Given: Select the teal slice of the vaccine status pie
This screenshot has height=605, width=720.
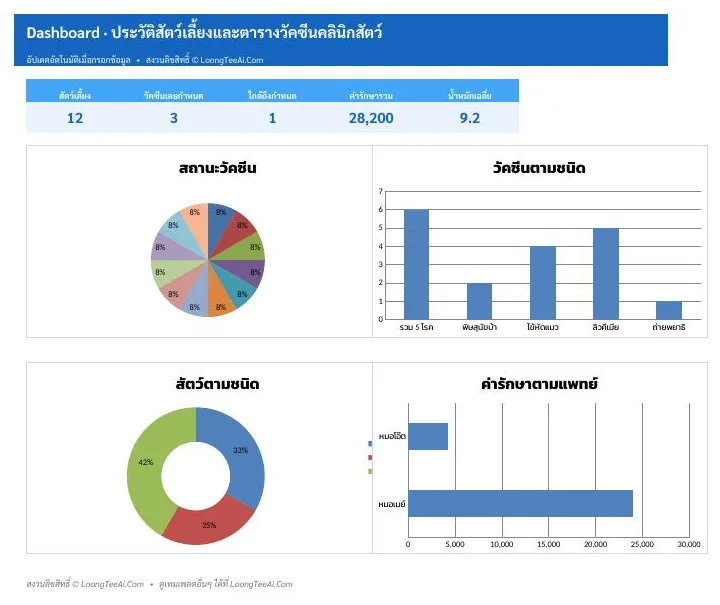Looking at the screenshot, I should 238,288.
